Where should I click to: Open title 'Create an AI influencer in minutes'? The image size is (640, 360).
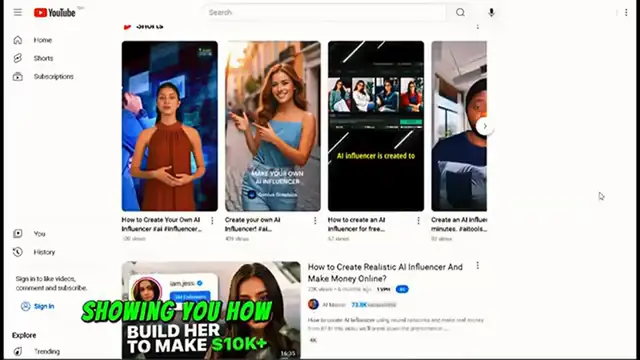[x=459, y=224]
